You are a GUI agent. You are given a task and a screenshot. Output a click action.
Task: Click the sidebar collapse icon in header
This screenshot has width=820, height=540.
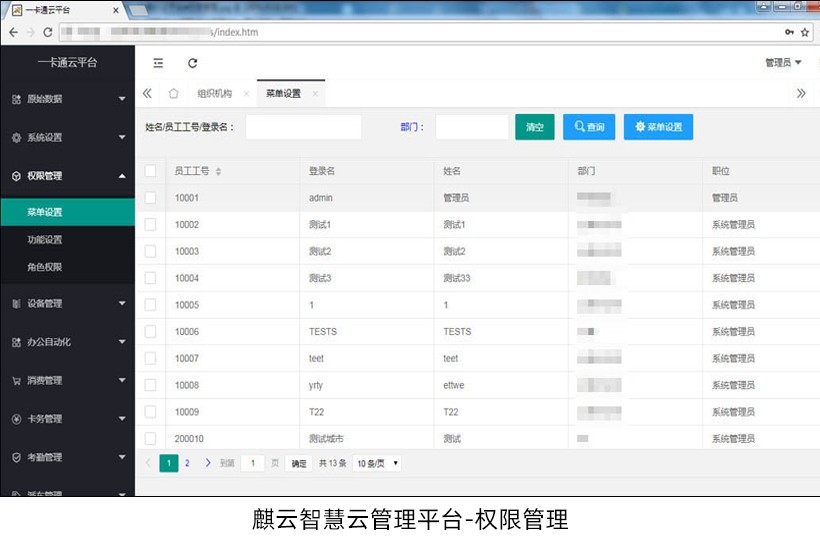click(158, 63)
